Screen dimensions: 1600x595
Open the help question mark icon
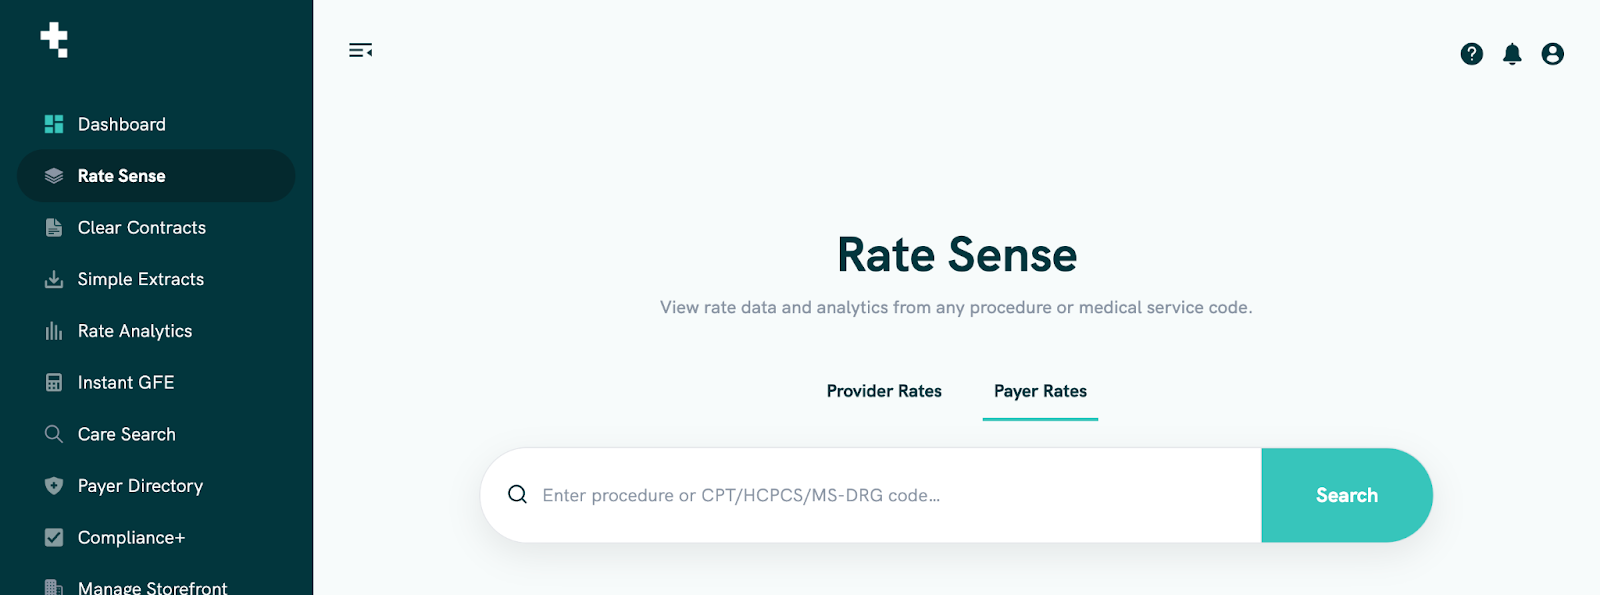[1471, 54]
